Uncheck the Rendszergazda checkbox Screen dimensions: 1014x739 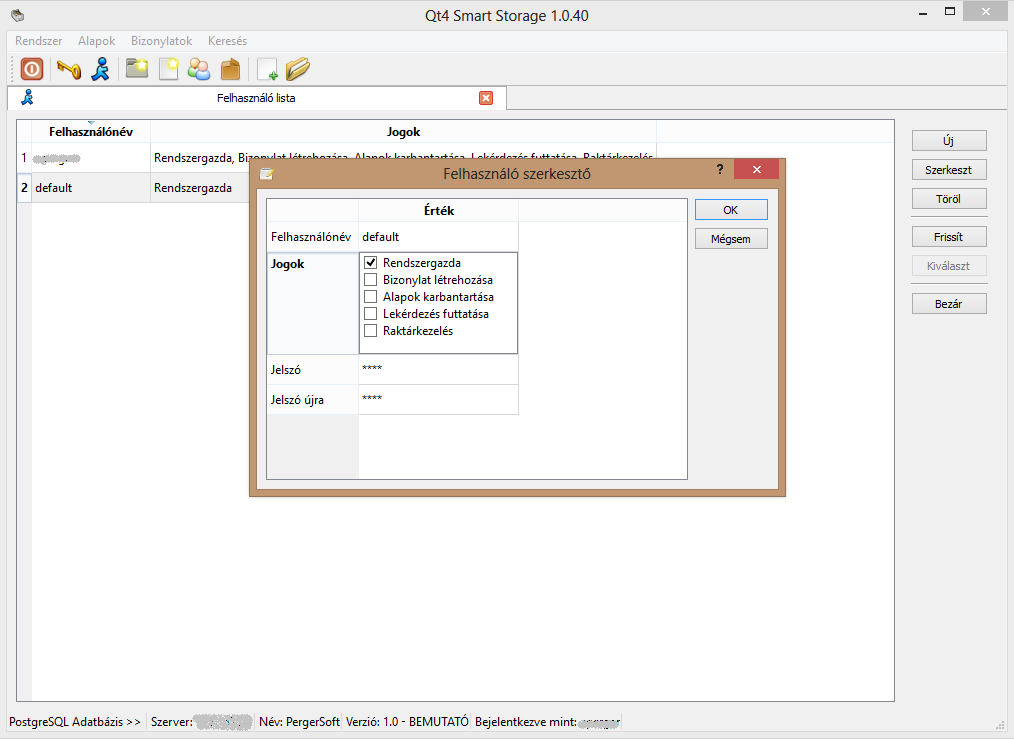point(370,263)
